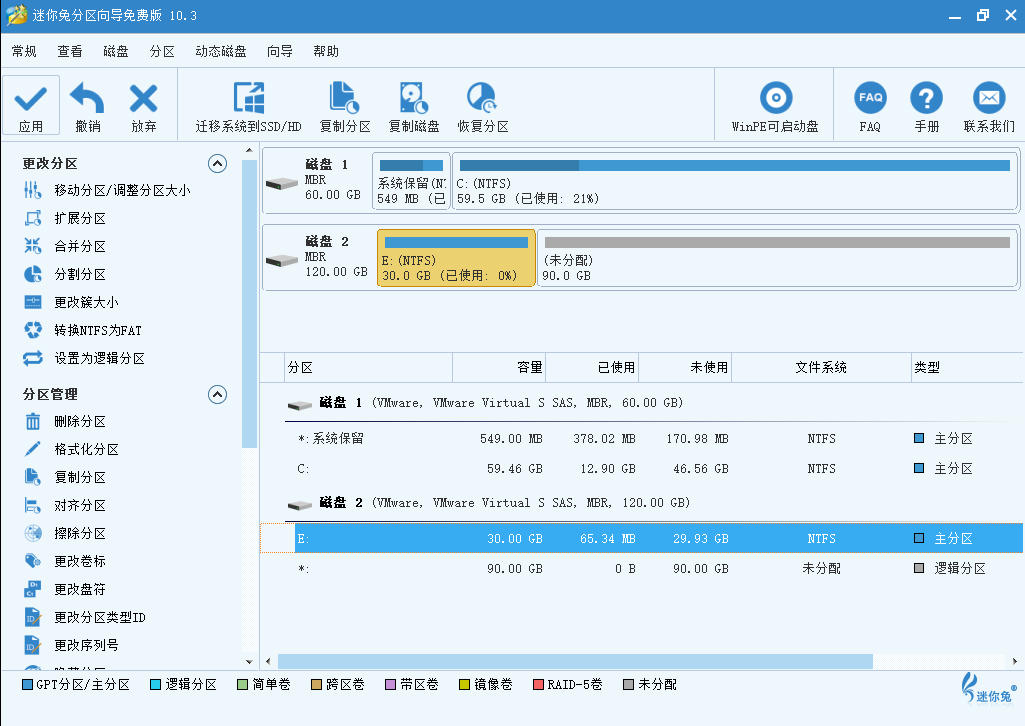Open the 帮助 menu
Screen dimensions: 1025x726
click(x=326, y=52)
